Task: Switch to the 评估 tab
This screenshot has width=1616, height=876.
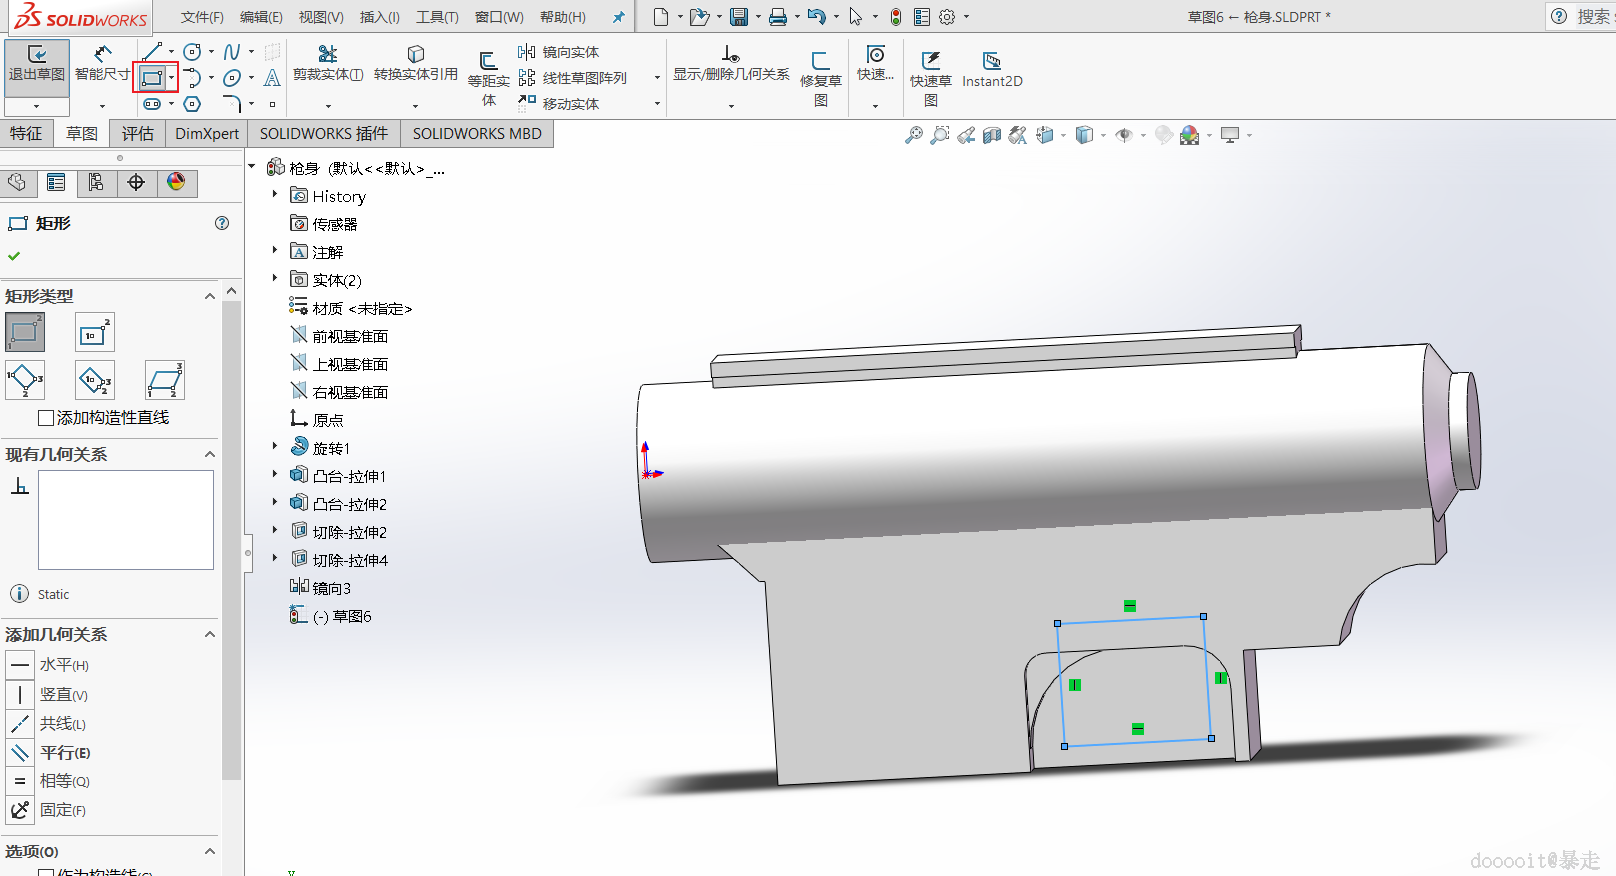Action: (x=138, y=134)
